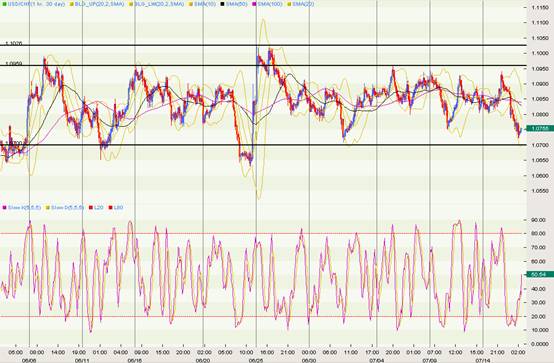Select the BLG_UP(20,2,SMA) legend label
Image resolution: width=554 pixels, height=363 pixels.
pyautogui.click(x=99, y=4)
